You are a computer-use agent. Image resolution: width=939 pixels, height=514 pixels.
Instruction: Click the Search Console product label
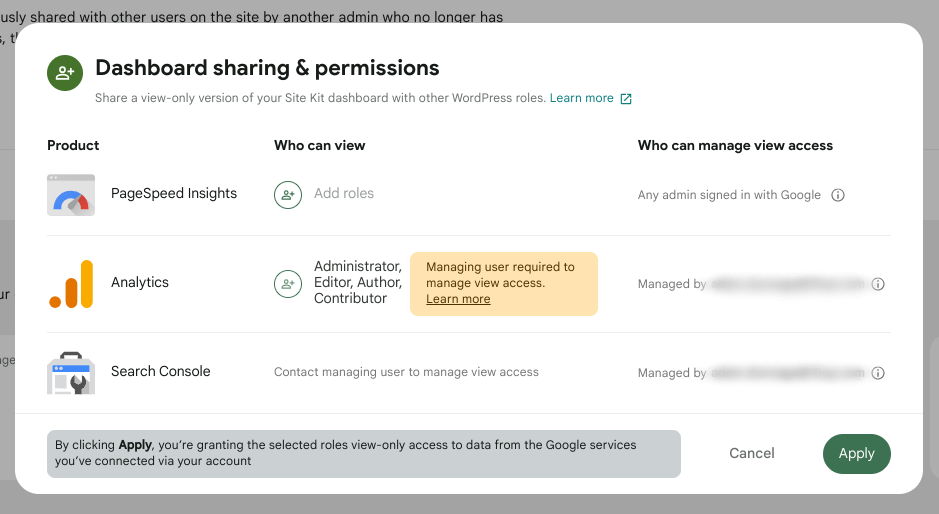coord(160,371)
